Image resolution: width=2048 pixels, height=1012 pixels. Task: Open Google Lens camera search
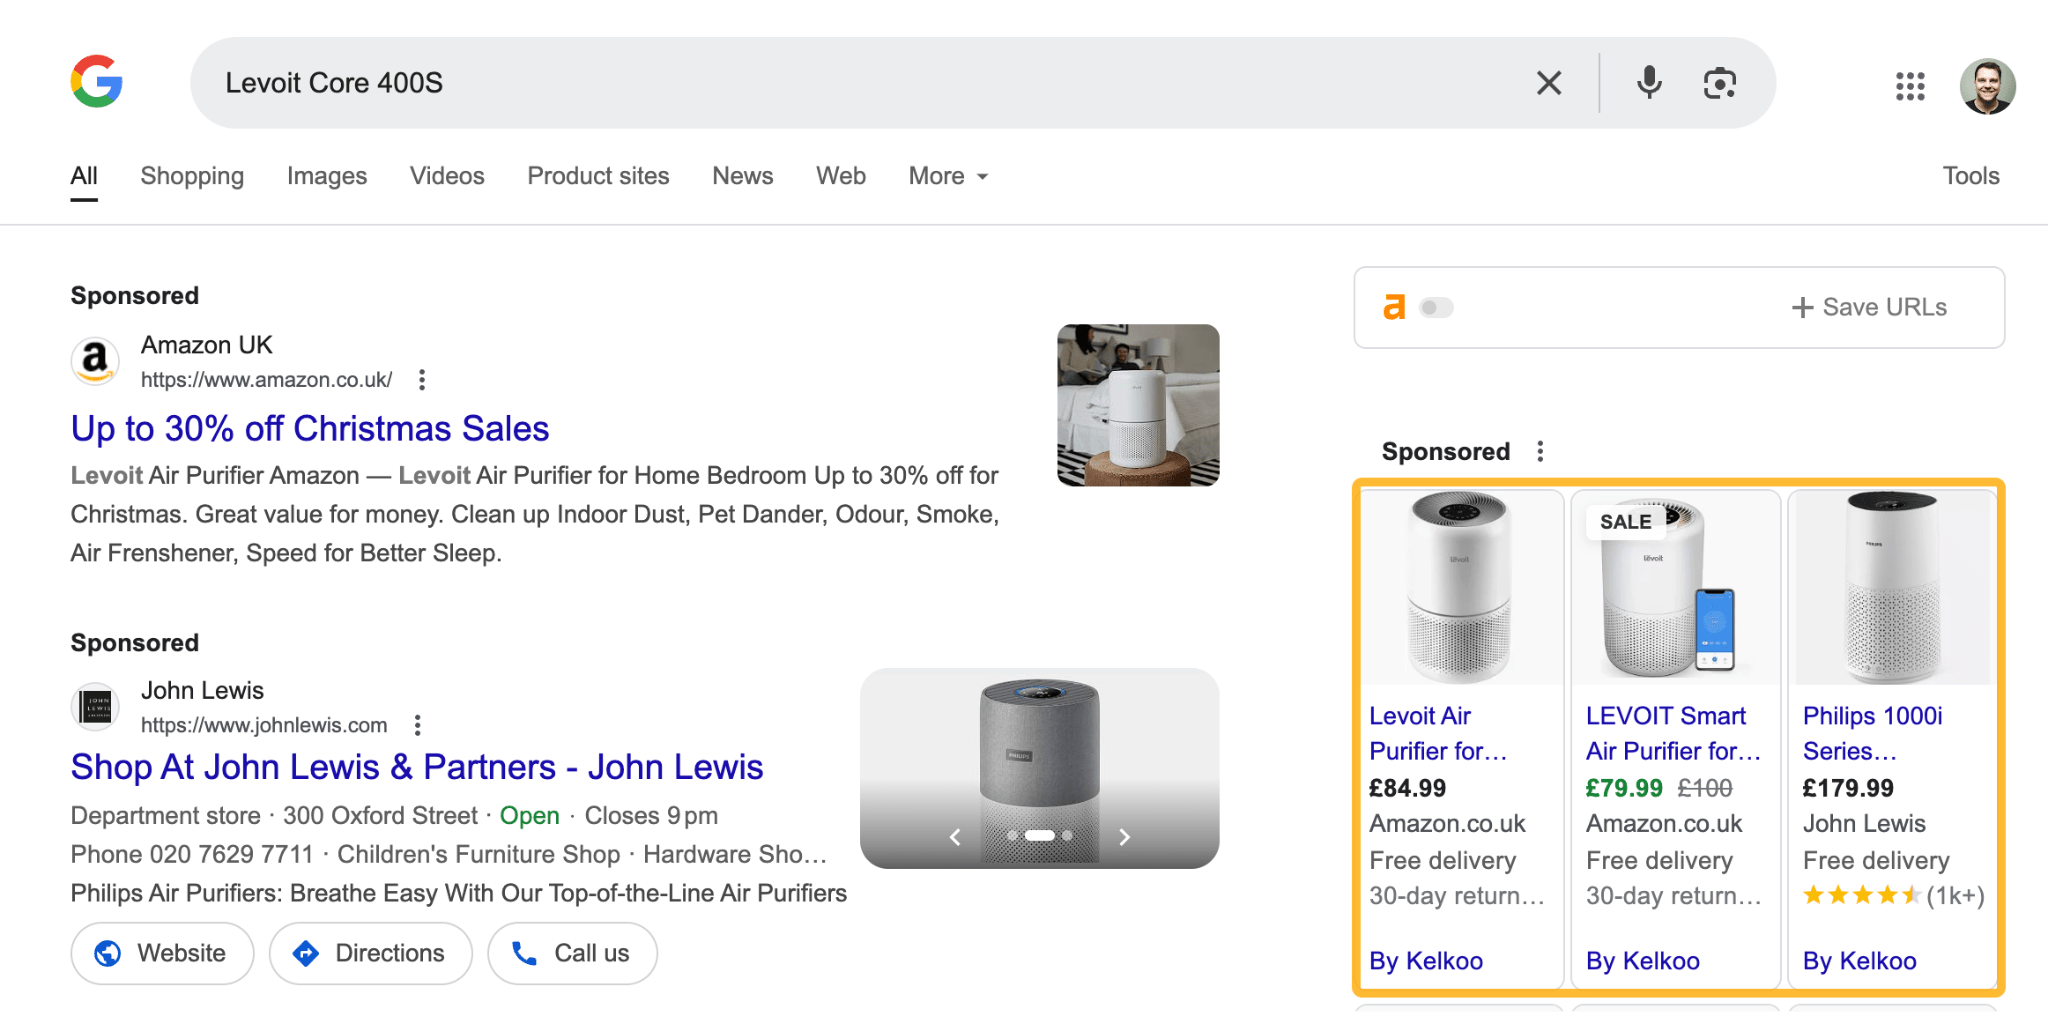point(1719,83)
